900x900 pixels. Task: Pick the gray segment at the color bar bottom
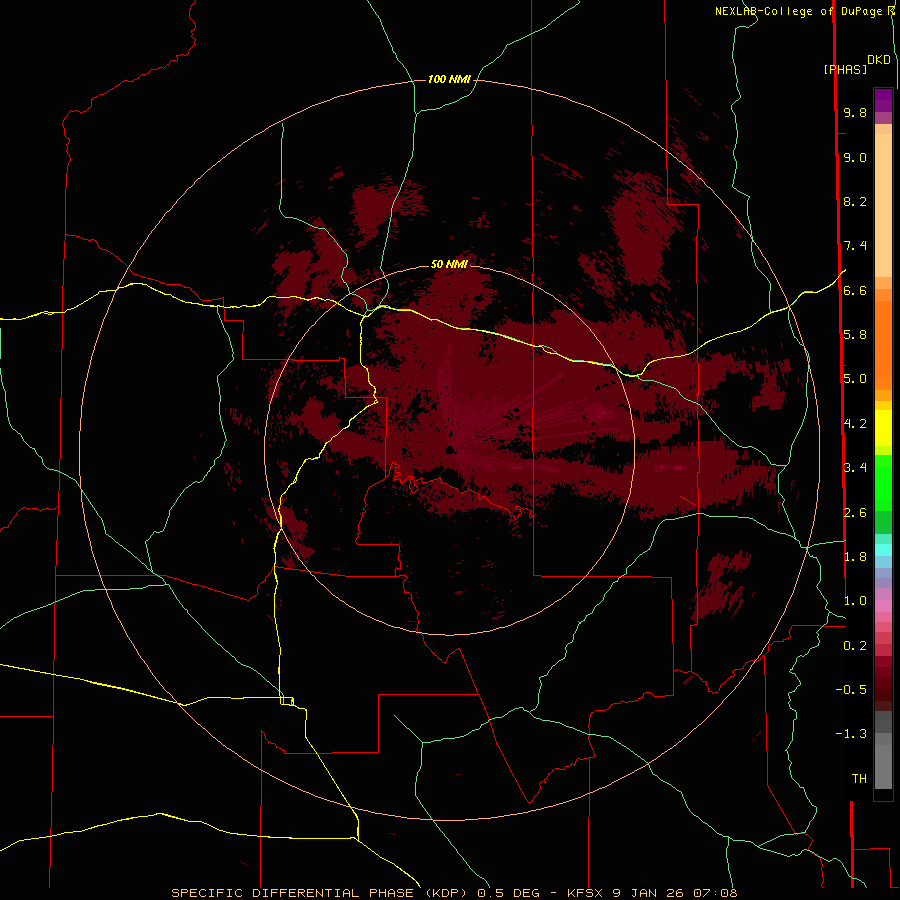pyautogui.click(x=883, y=766)
